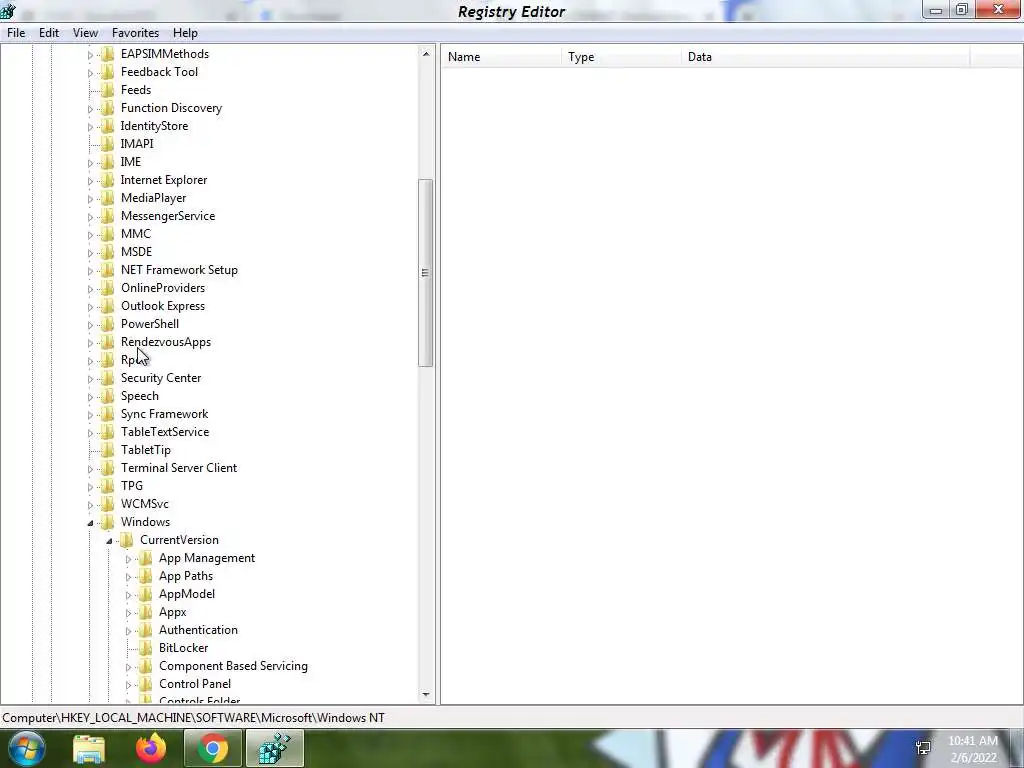The width and height of the screenshot is (1024, 768).
Task: Select the TabletTip key
Action: tap(146, 450)
